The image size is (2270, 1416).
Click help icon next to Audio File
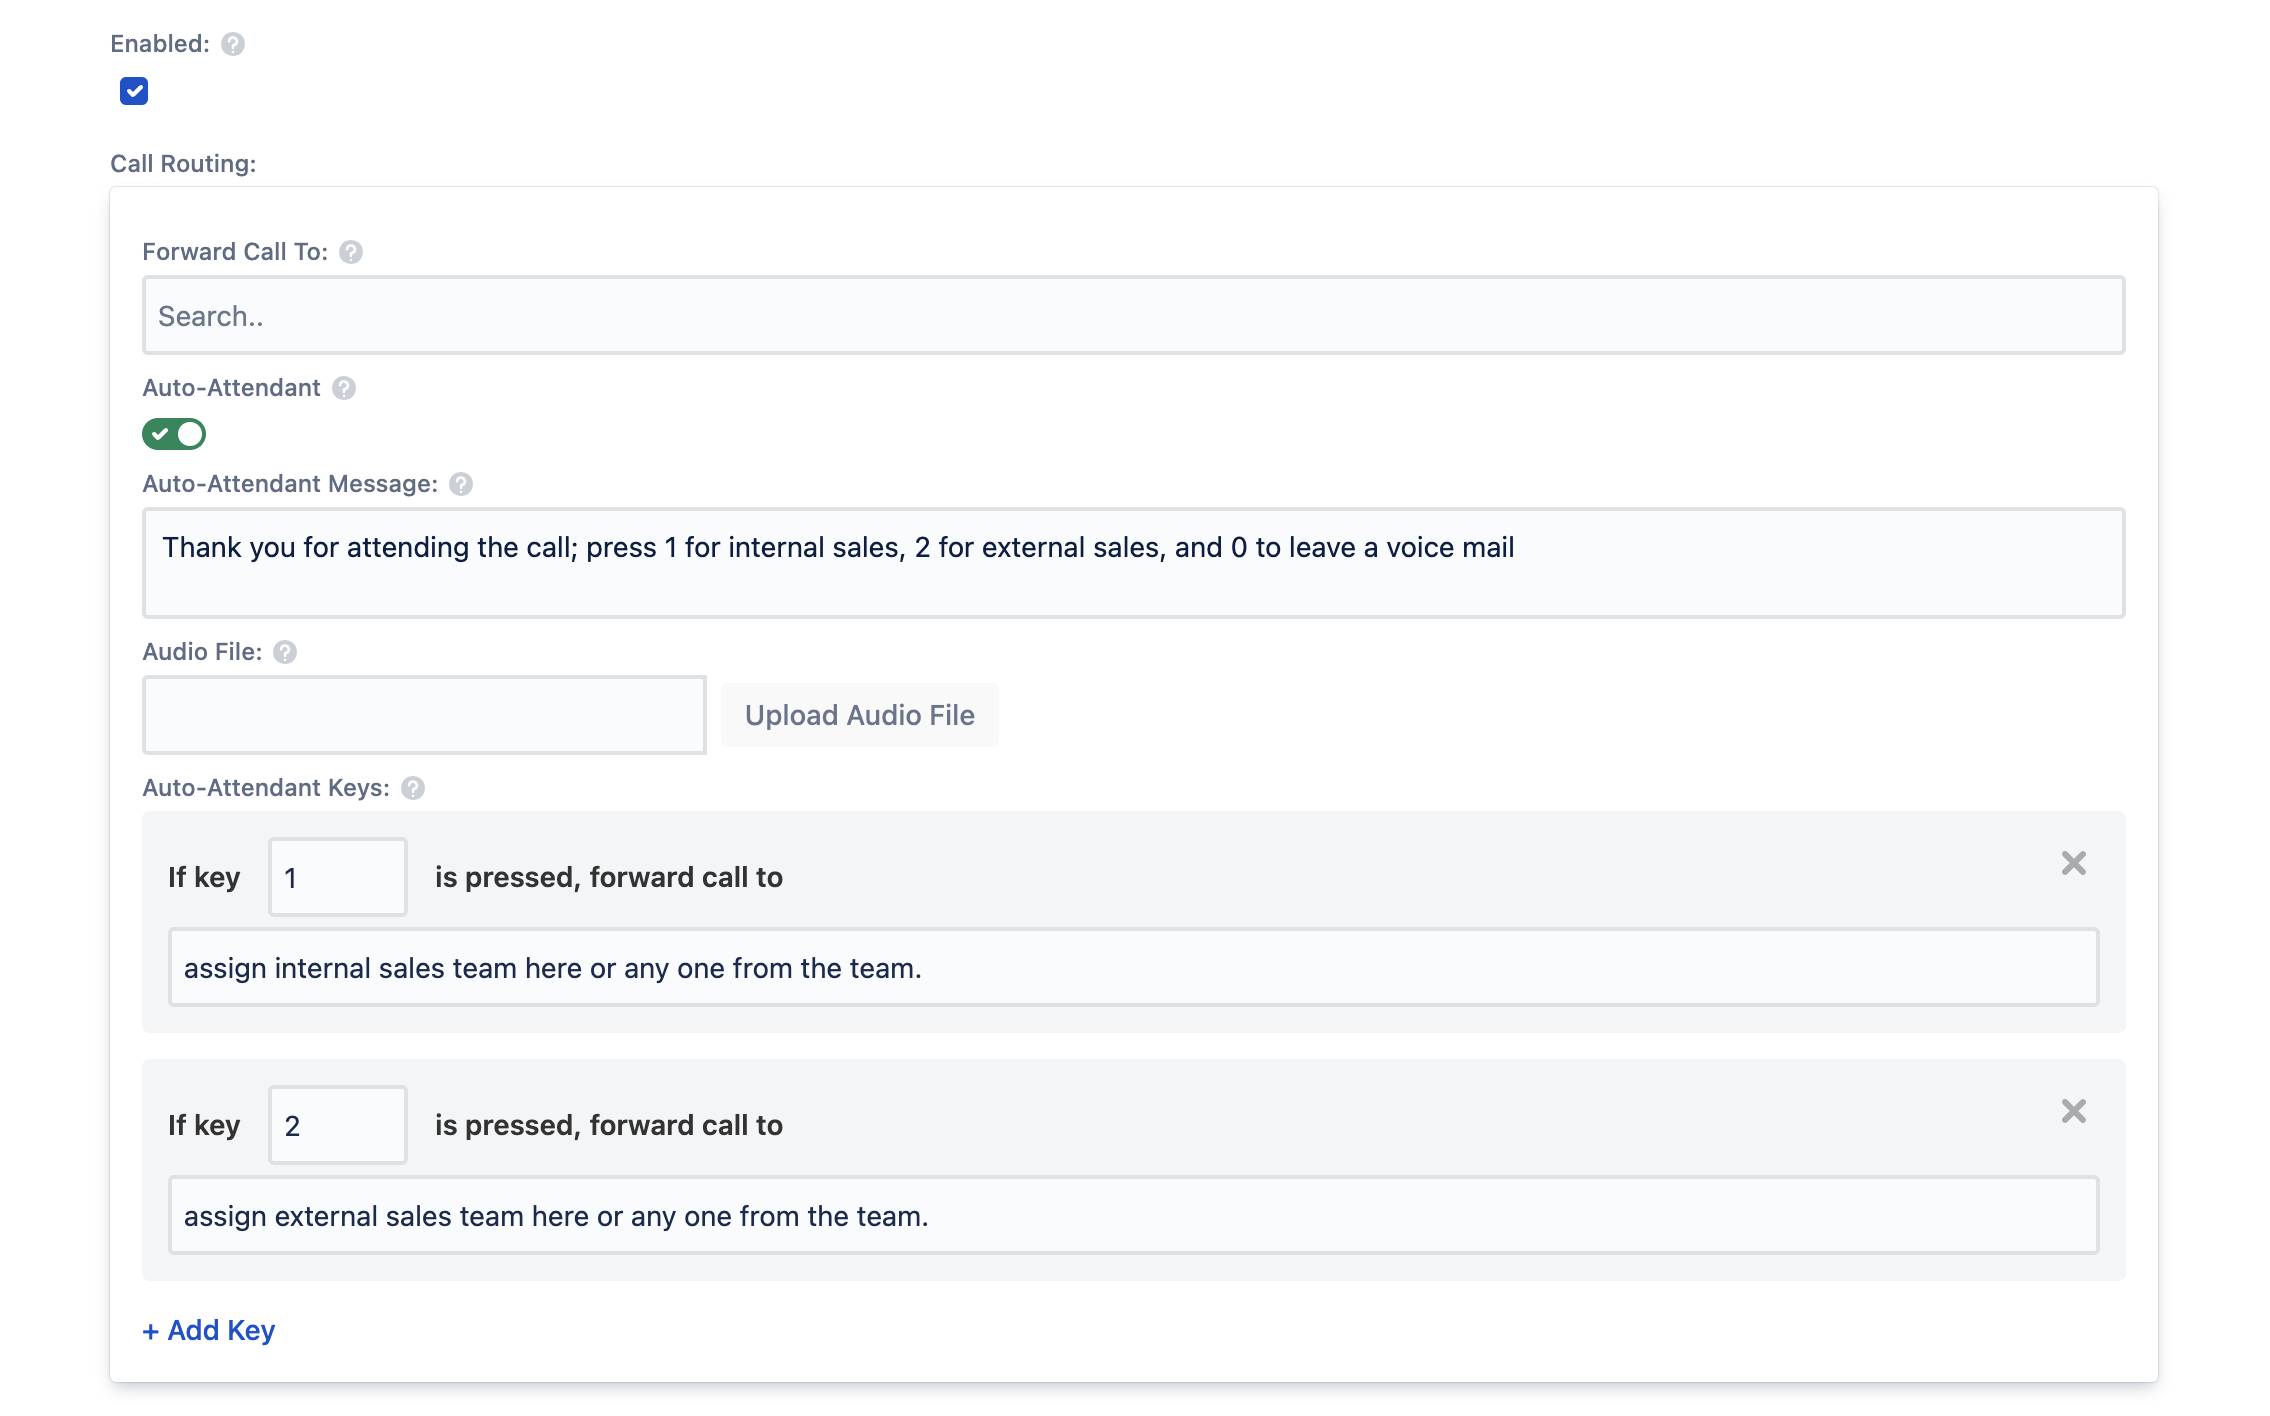coord(285,652)
